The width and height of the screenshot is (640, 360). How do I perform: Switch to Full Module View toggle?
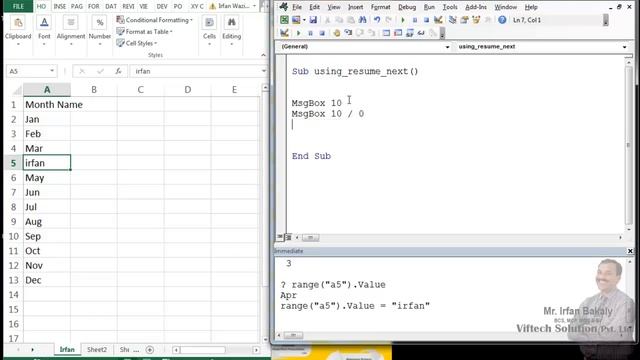click(x=288, y=237)
